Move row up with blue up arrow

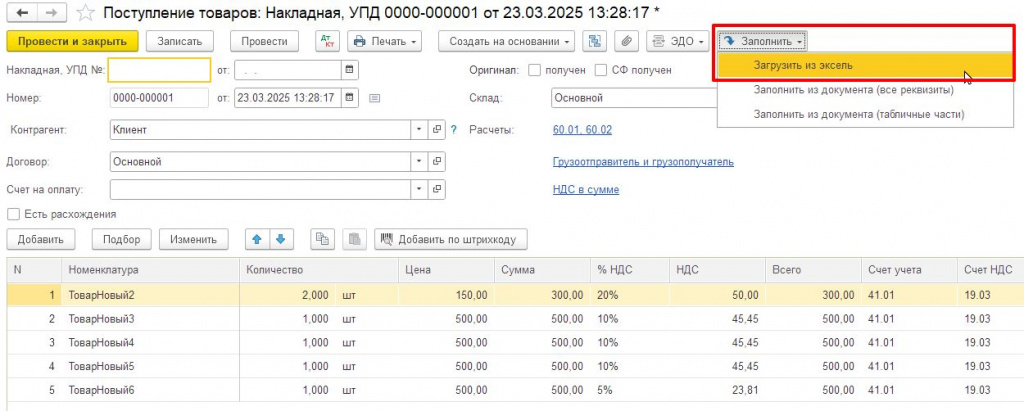point(257,239)
